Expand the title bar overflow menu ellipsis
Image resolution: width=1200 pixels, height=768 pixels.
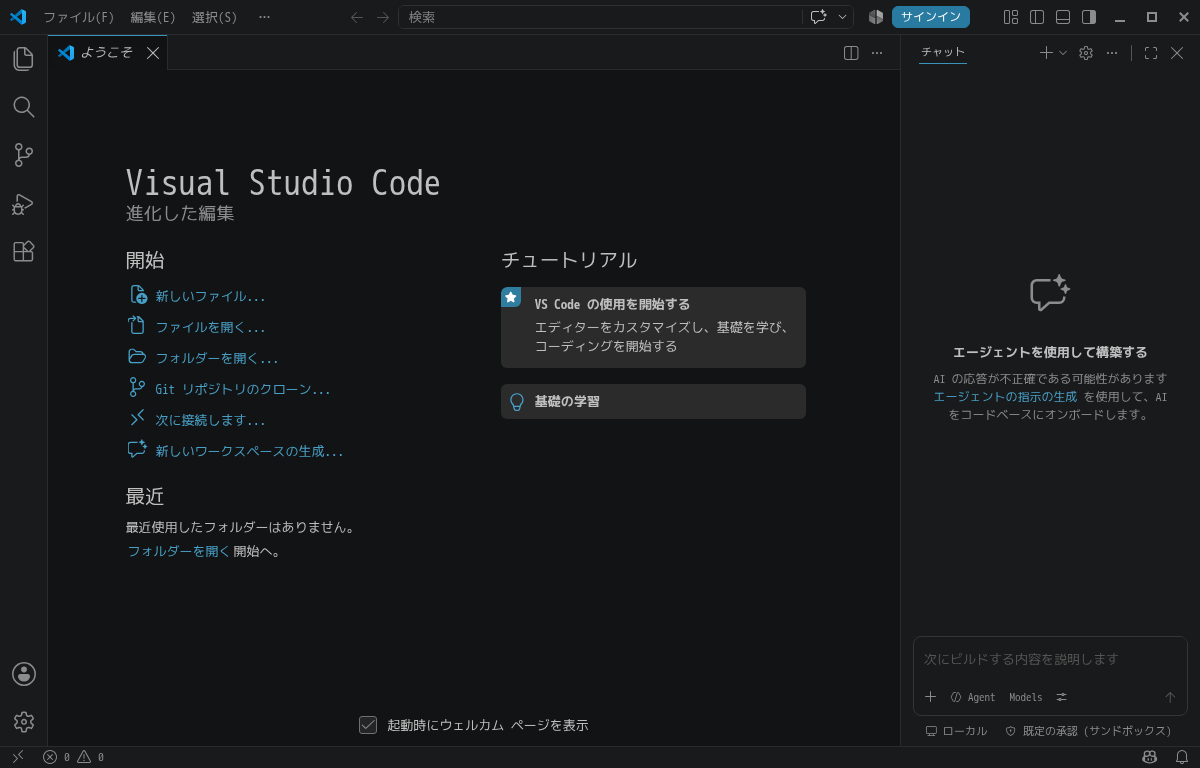coord(264,17)
